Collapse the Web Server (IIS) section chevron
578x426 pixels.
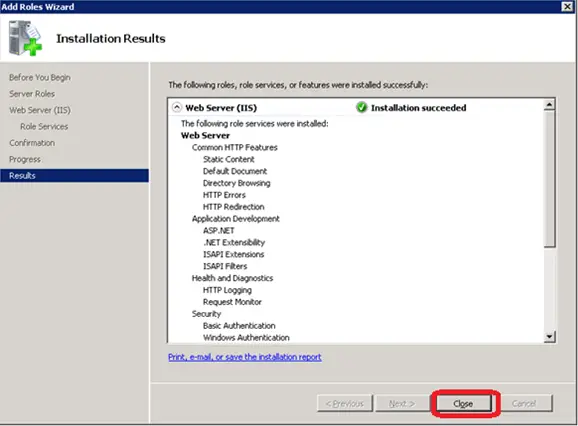pyautogui.click(x=177, y=107)
